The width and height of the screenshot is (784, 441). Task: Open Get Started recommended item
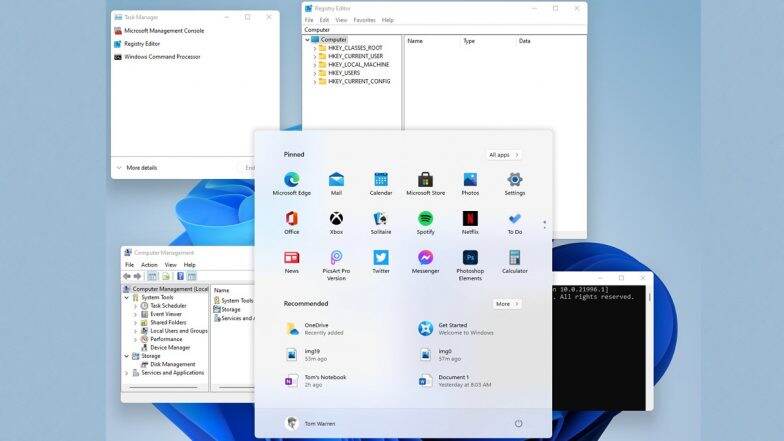[456, 328]
